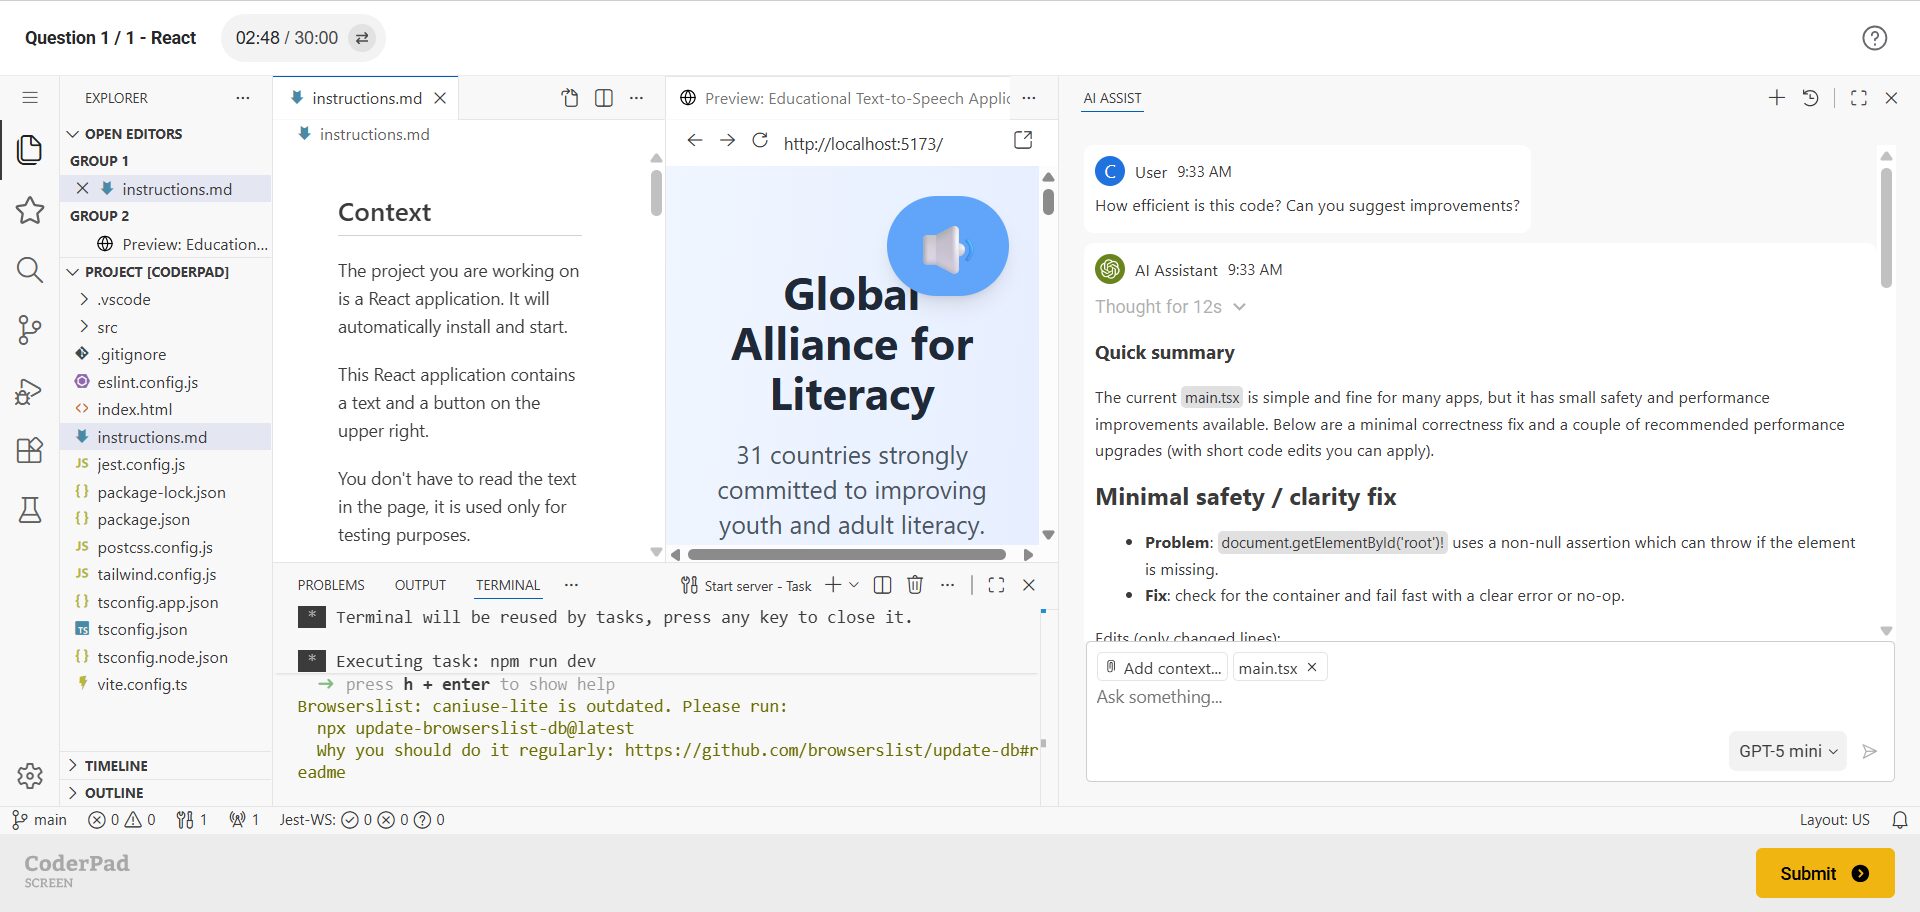
Task: Expand the TIMELINE section
Action: [116, 766]
